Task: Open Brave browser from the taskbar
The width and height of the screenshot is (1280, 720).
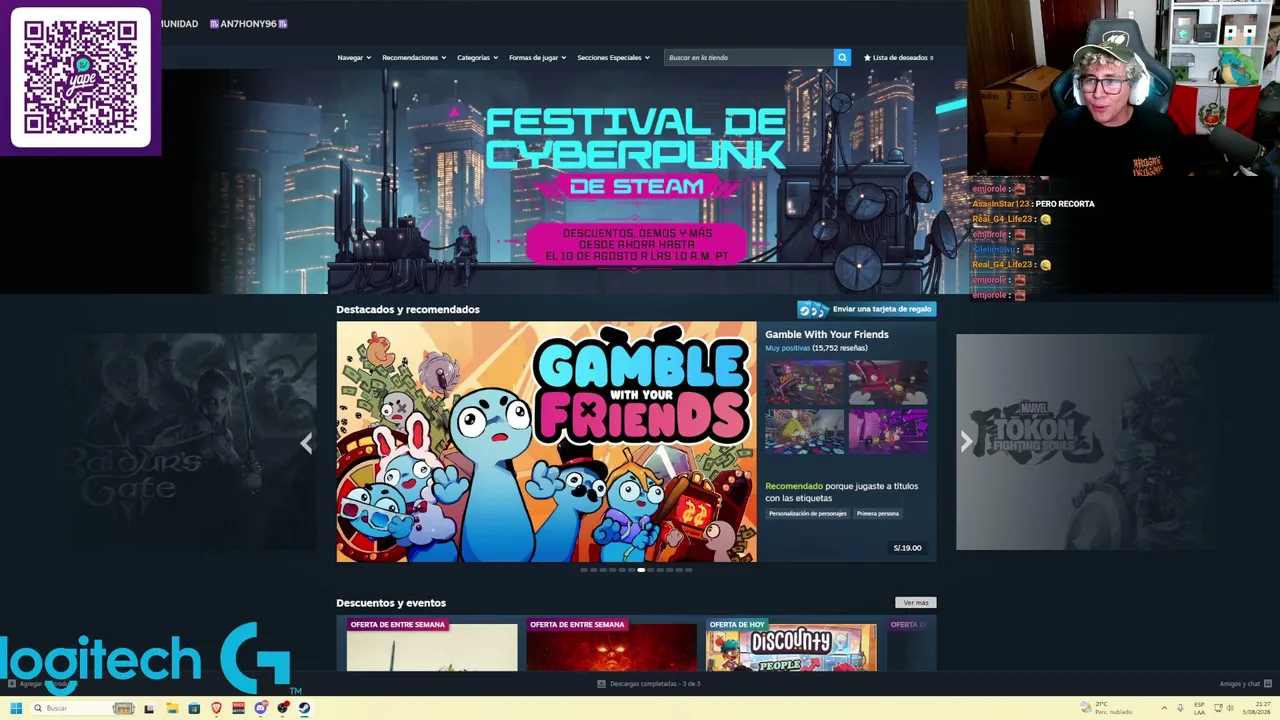Action: tap(216, 708)
